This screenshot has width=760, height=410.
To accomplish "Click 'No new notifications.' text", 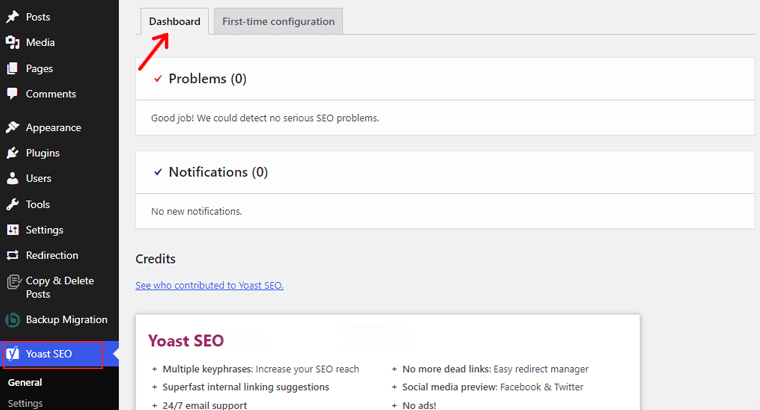I will pyautogui.click(x=196, y=211).
